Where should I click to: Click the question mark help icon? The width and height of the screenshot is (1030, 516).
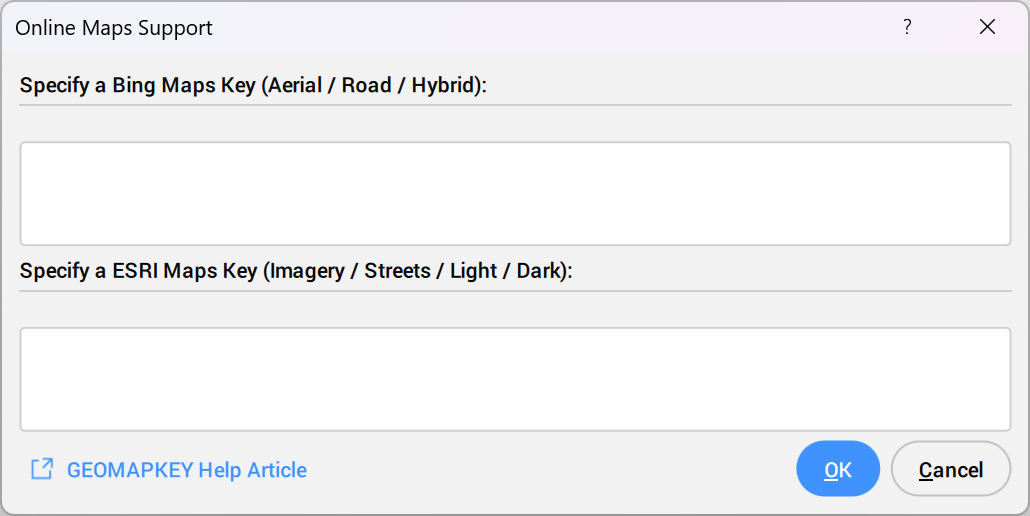coord(907,27)
